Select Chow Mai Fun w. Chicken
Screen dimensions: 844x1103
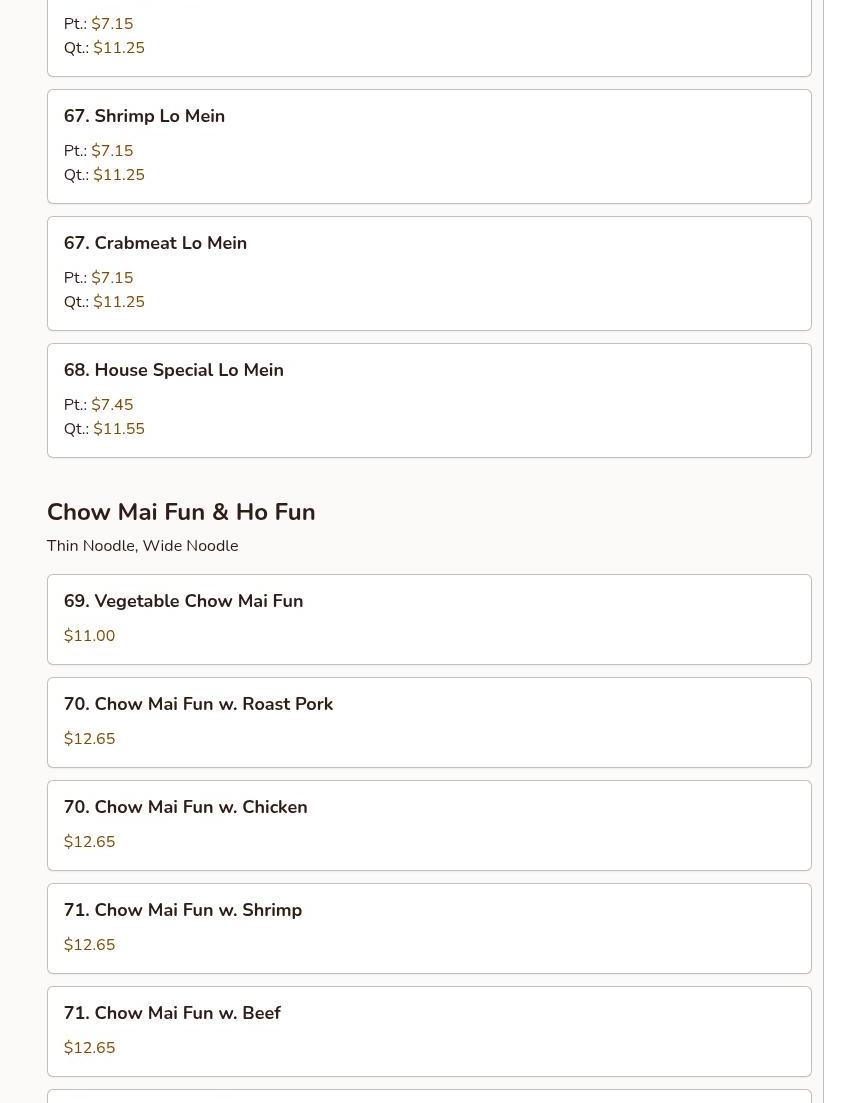coord(185,808)
